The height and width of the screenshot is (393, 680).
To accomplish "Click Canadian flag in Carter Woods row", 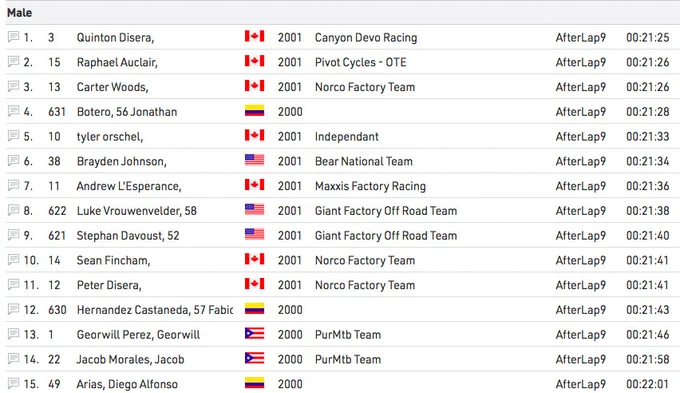I will (x=254, y=85).
